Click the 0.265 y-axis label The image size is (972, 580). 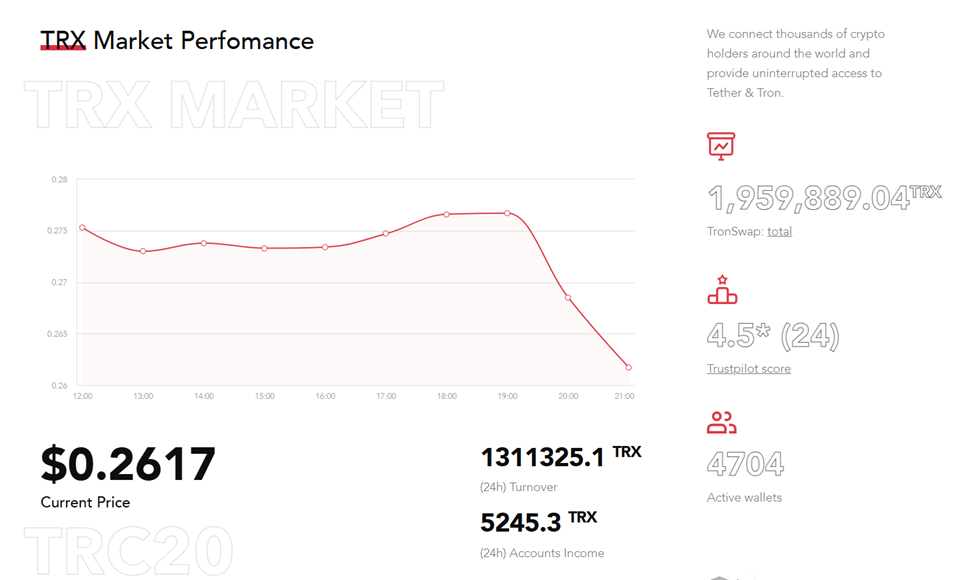(x=57, y=334)
